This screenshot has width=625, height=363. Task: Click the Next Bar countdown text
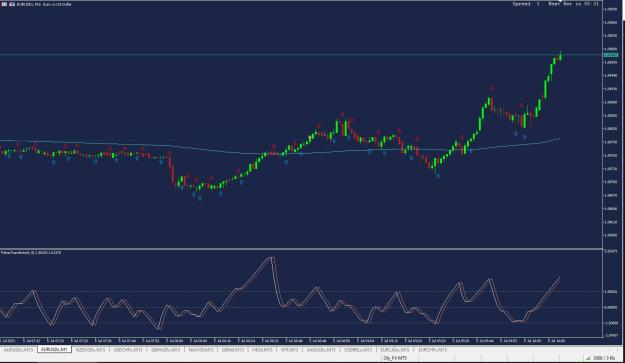point(573,4)
